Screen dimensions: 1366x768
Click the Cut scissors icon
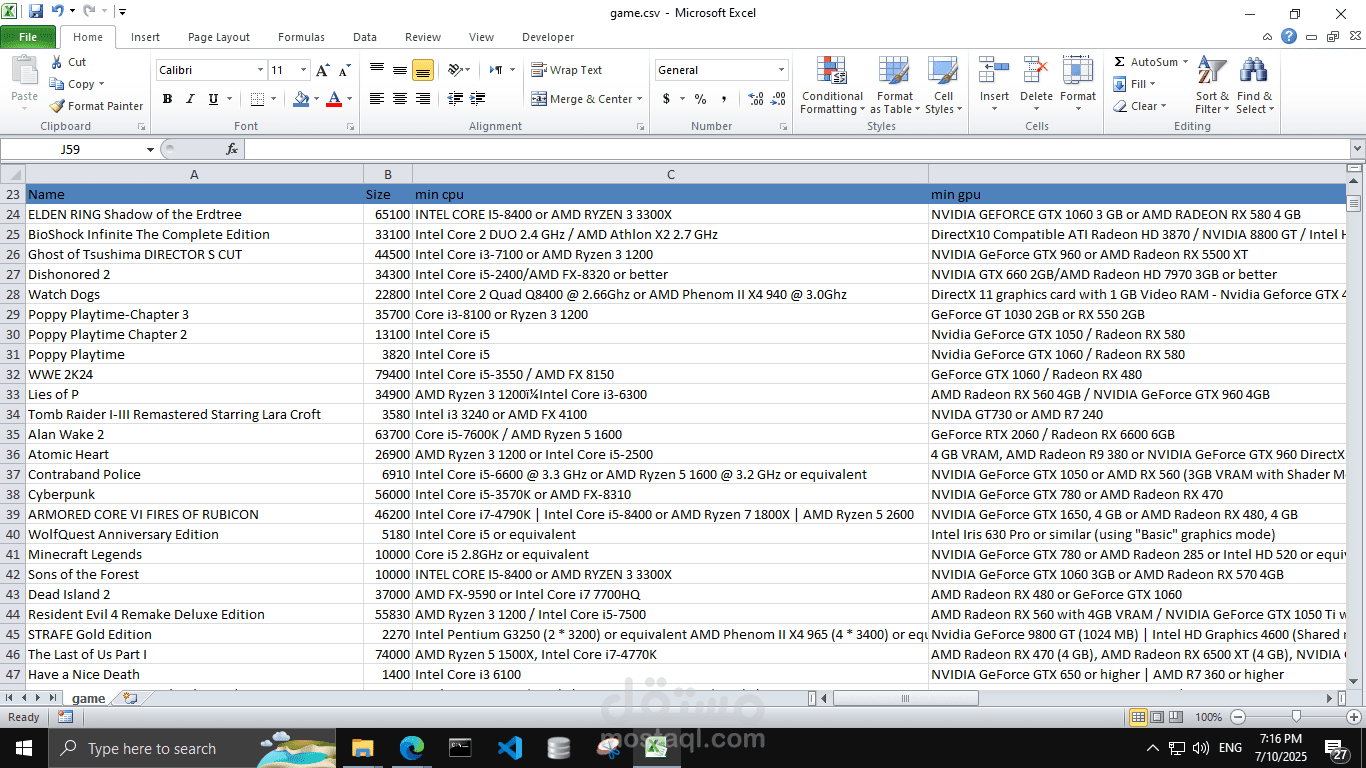coord(56,62)
